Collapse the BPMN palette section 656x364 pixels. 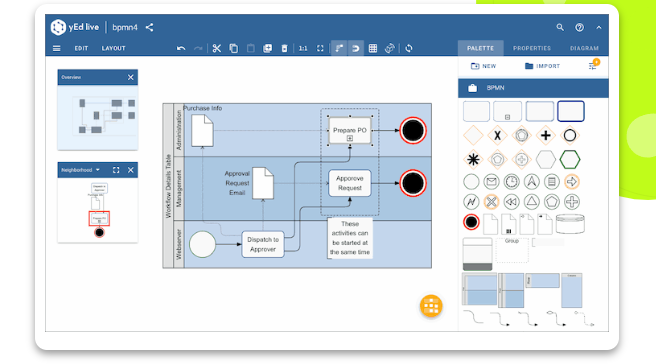tap(533, 88)
